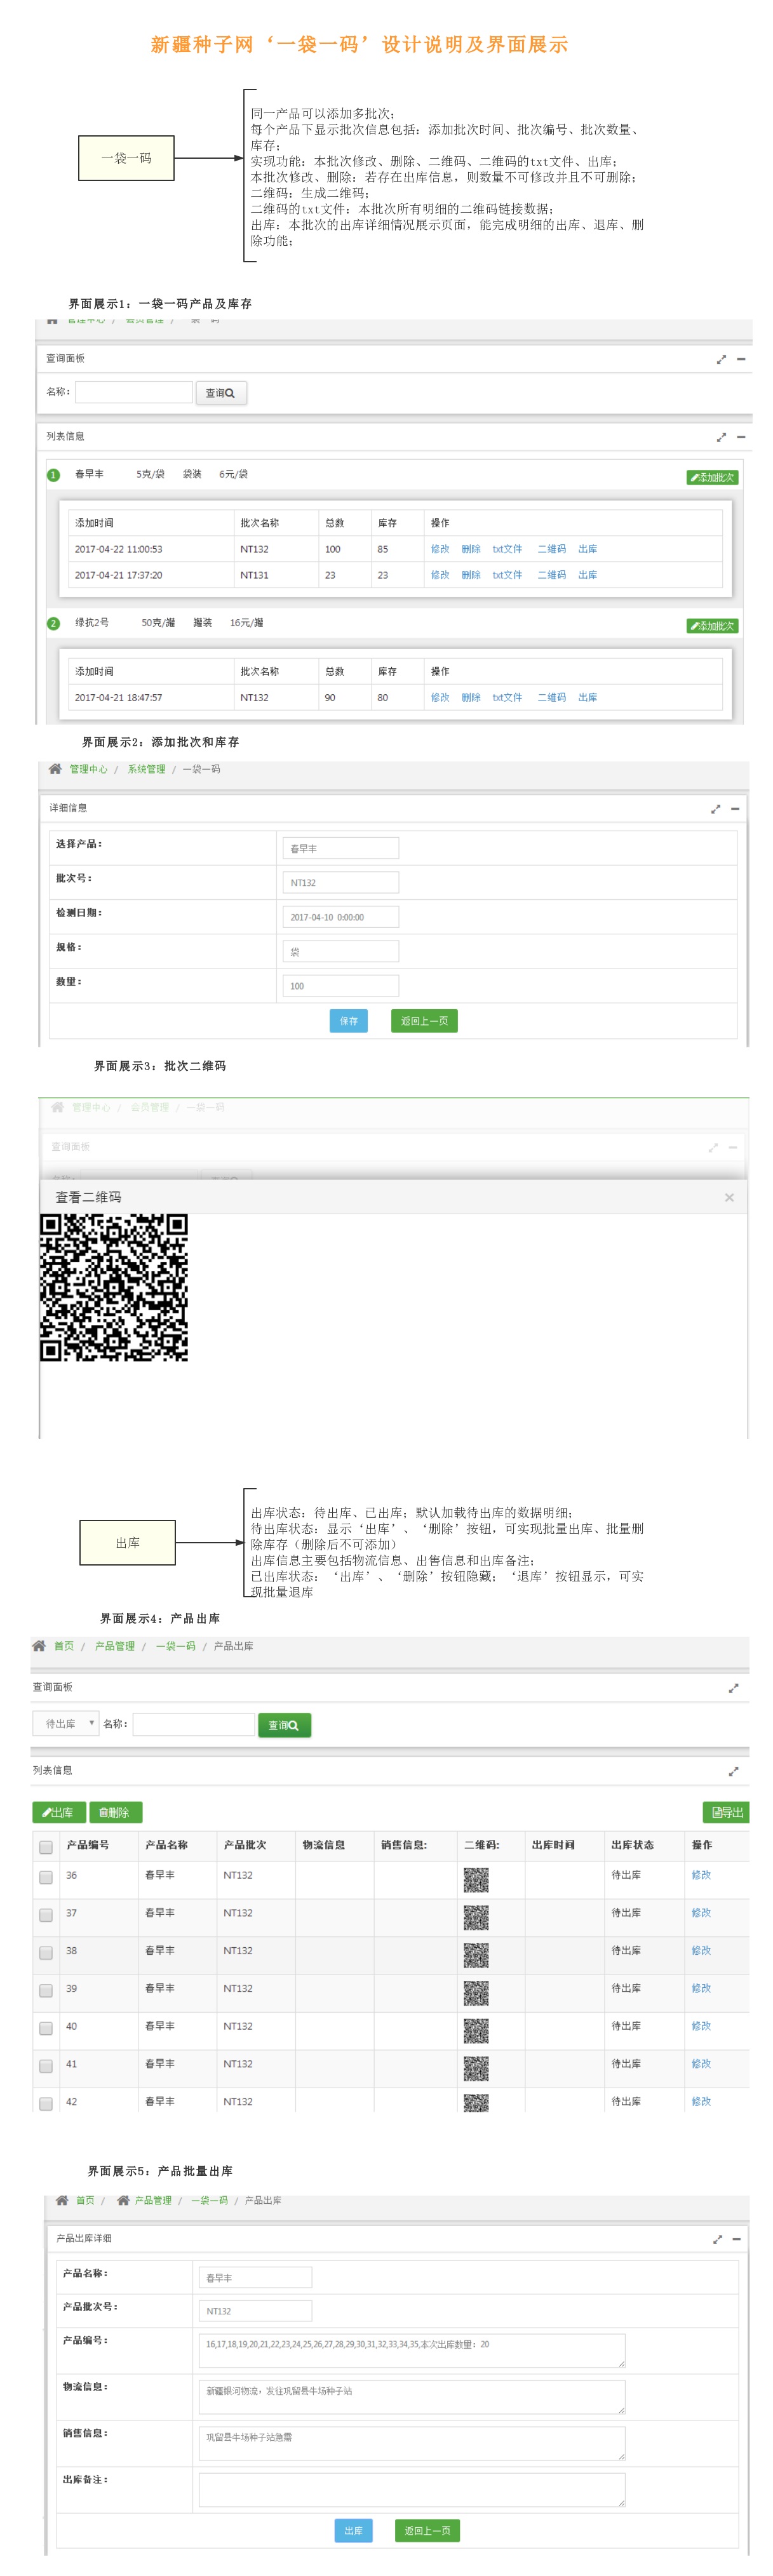This screenshot has height=2576, width=773.
Task: Collapse 详细信息 panel with minus icon
Action: pyautogui.click(x=735, y=808)
